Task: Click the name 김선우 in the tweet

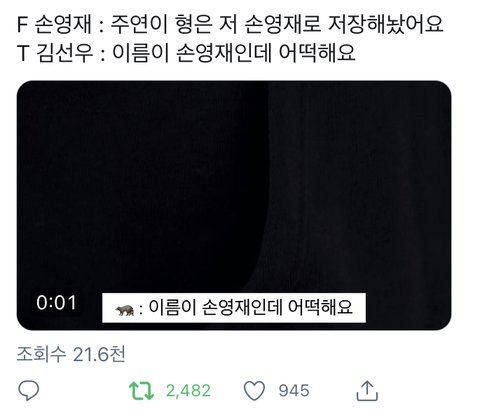Action: tap(64, 53)
